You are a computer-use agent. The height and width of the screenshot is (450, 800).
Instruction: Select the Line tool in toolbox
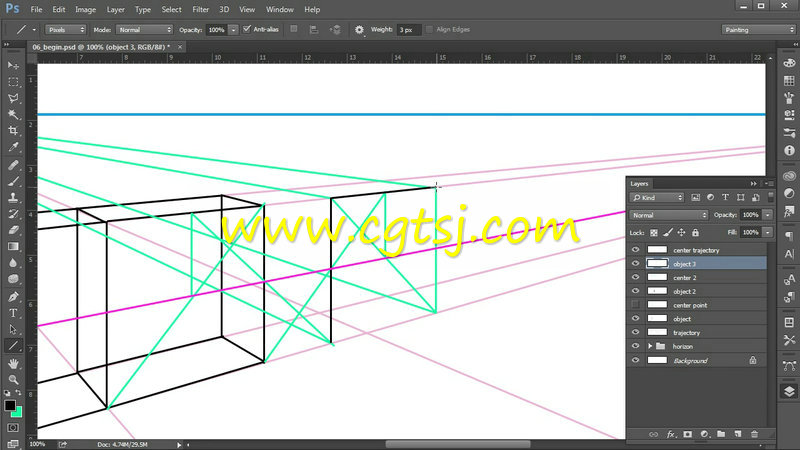[13, 346]
